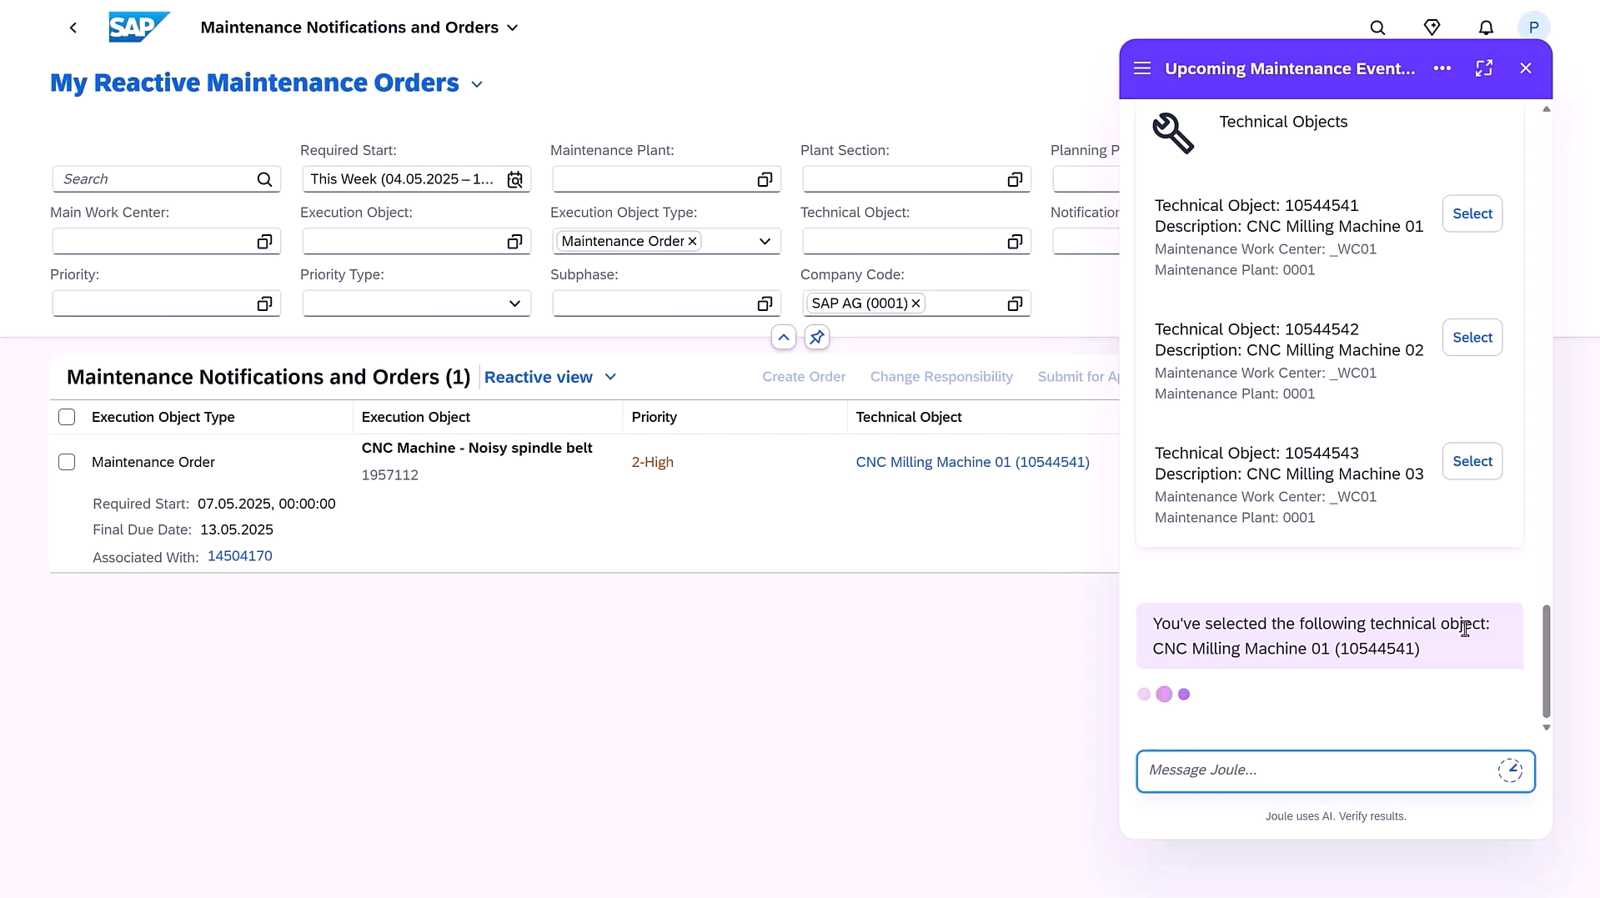The height and width of the screenshot is (898, 1600).
Task: Focus the Message Joule input
Action: (1318, 770)
